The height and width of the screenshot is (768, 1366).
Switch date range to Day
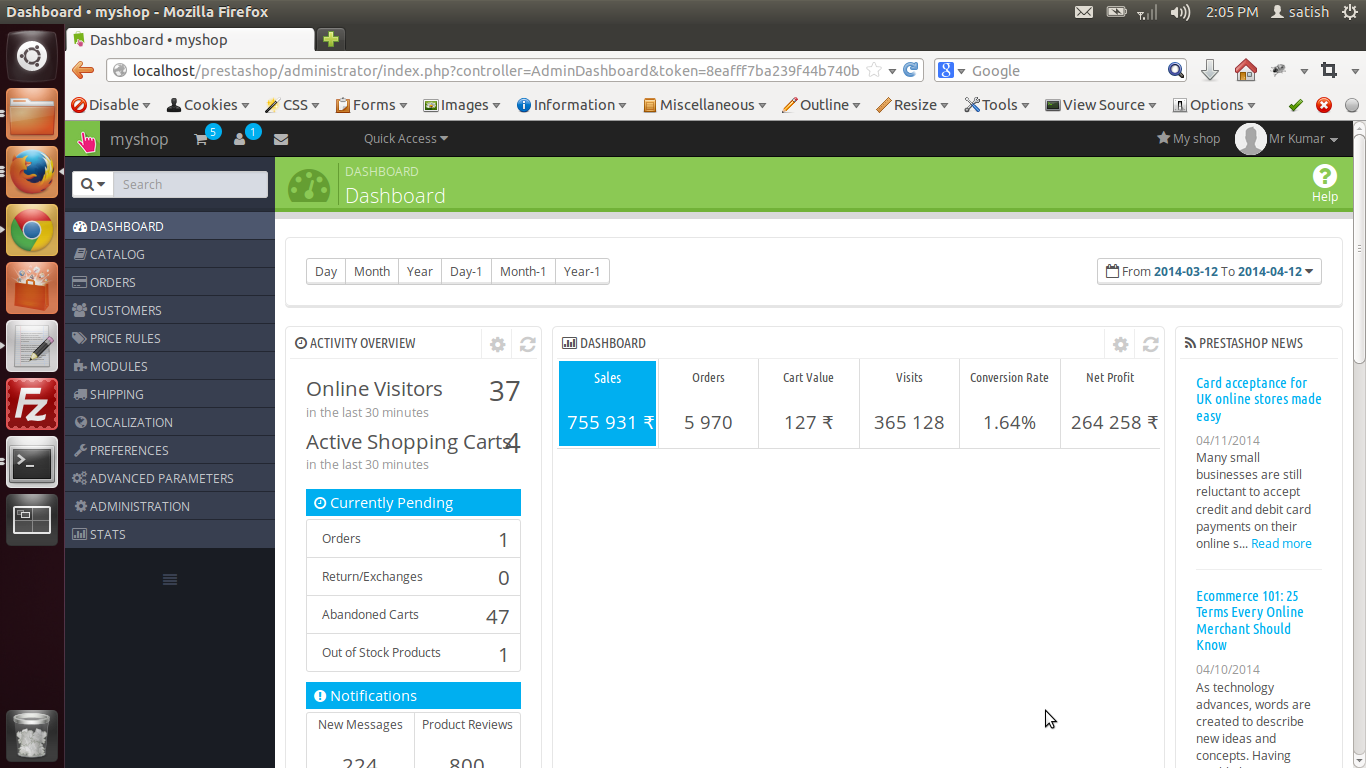click(326, 272)
